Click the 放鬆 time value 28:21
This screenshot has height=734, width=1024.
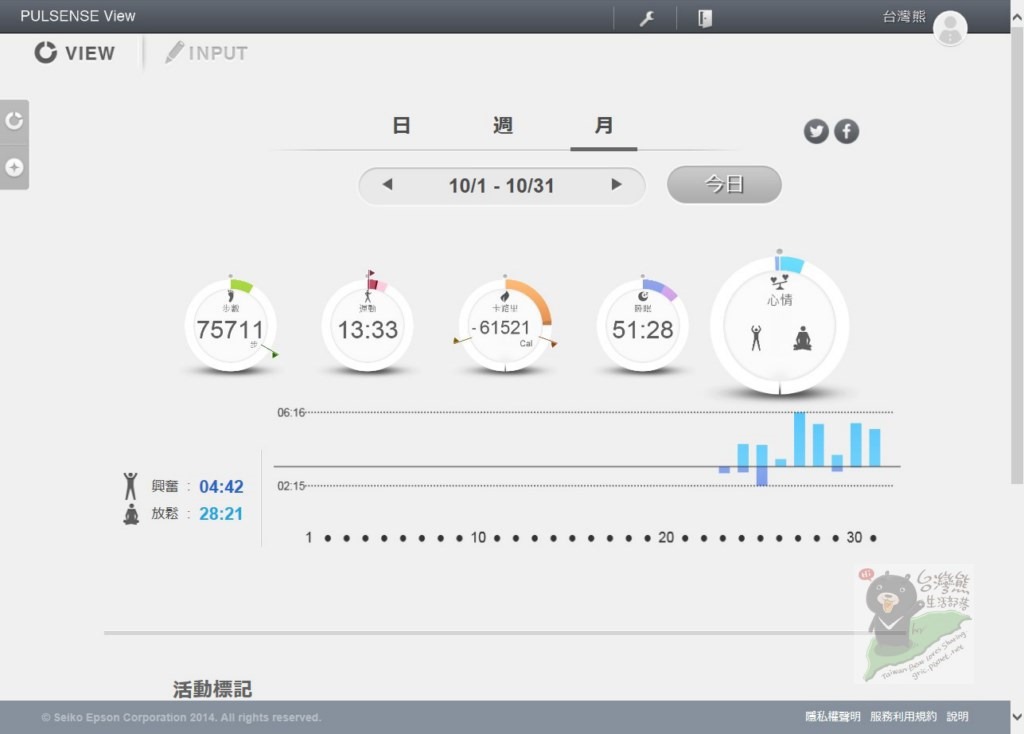point(221,514)
